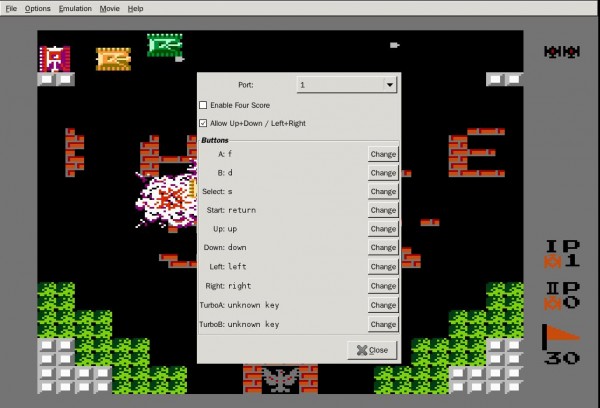The width and height of the screenshot is (600, 408).
Task: Open the Options menu
Action: pyautogui.click(x=38, y=8)
